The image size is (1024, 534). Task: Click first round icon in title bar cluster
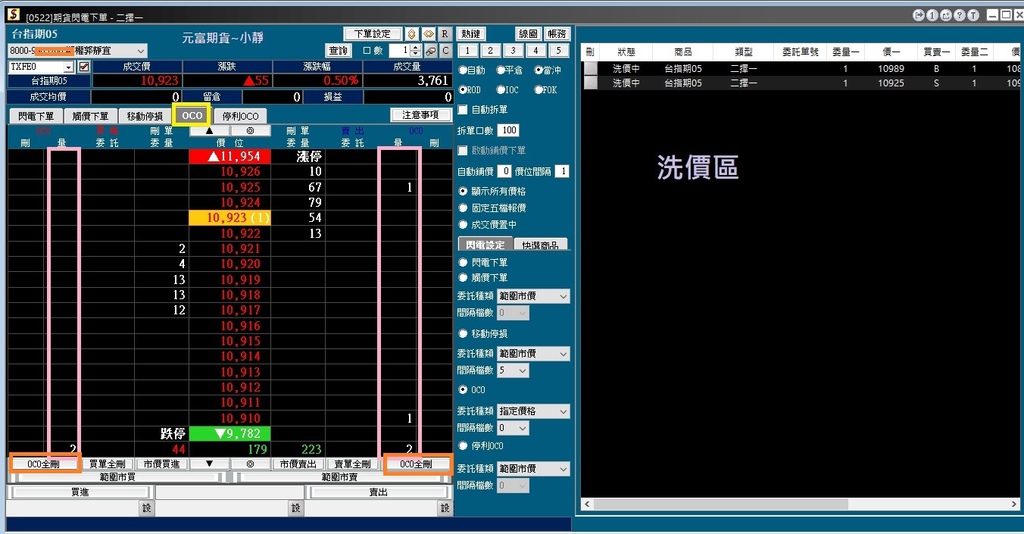[x=919, y=15]
